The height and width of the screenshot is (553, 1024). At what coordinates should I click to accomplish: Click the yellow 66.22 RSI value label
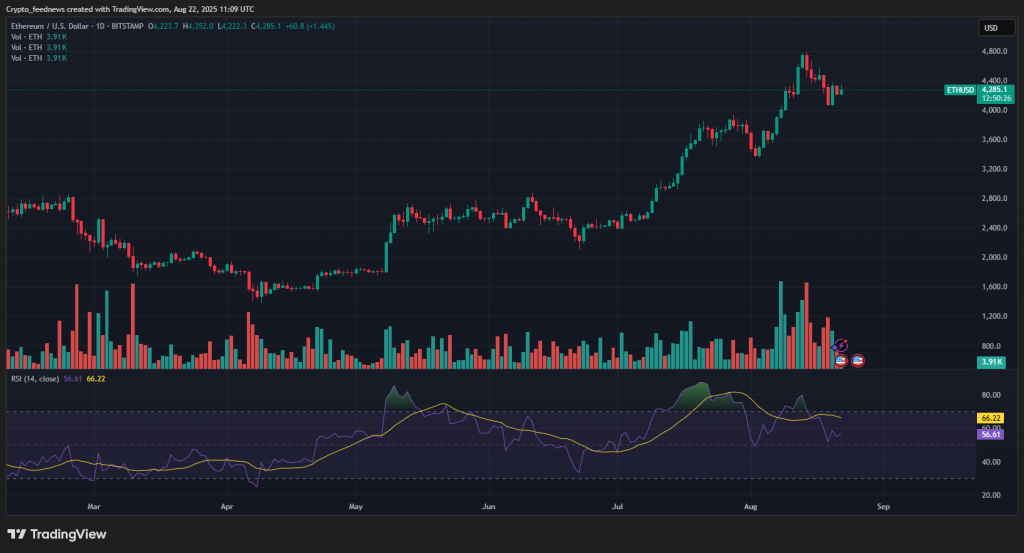[991, 418]
